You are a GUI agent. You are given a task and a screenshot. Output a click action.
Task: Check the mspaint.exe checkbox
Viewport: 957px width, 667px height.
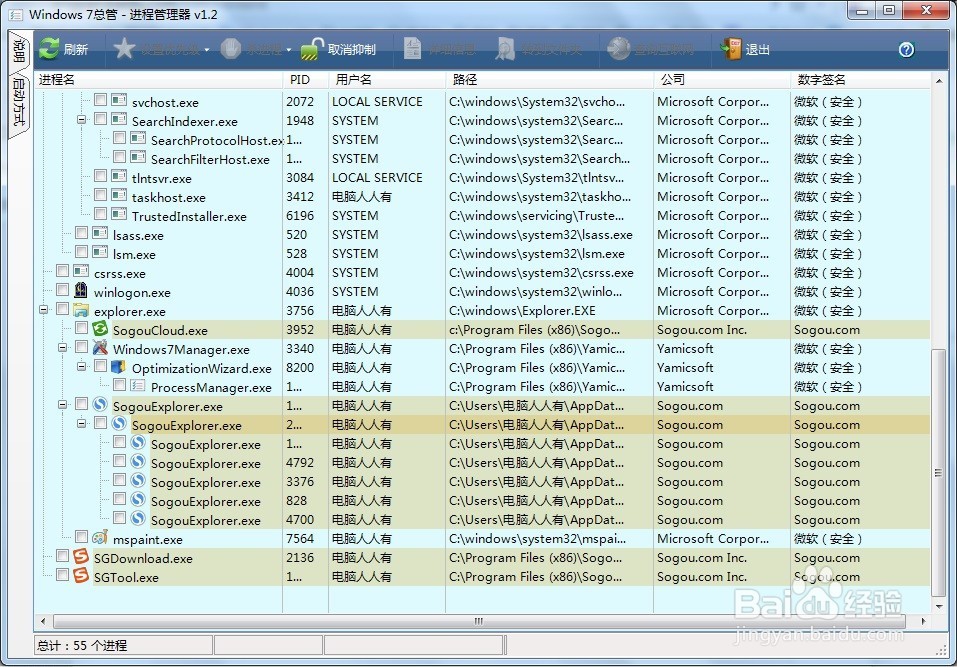82,537
